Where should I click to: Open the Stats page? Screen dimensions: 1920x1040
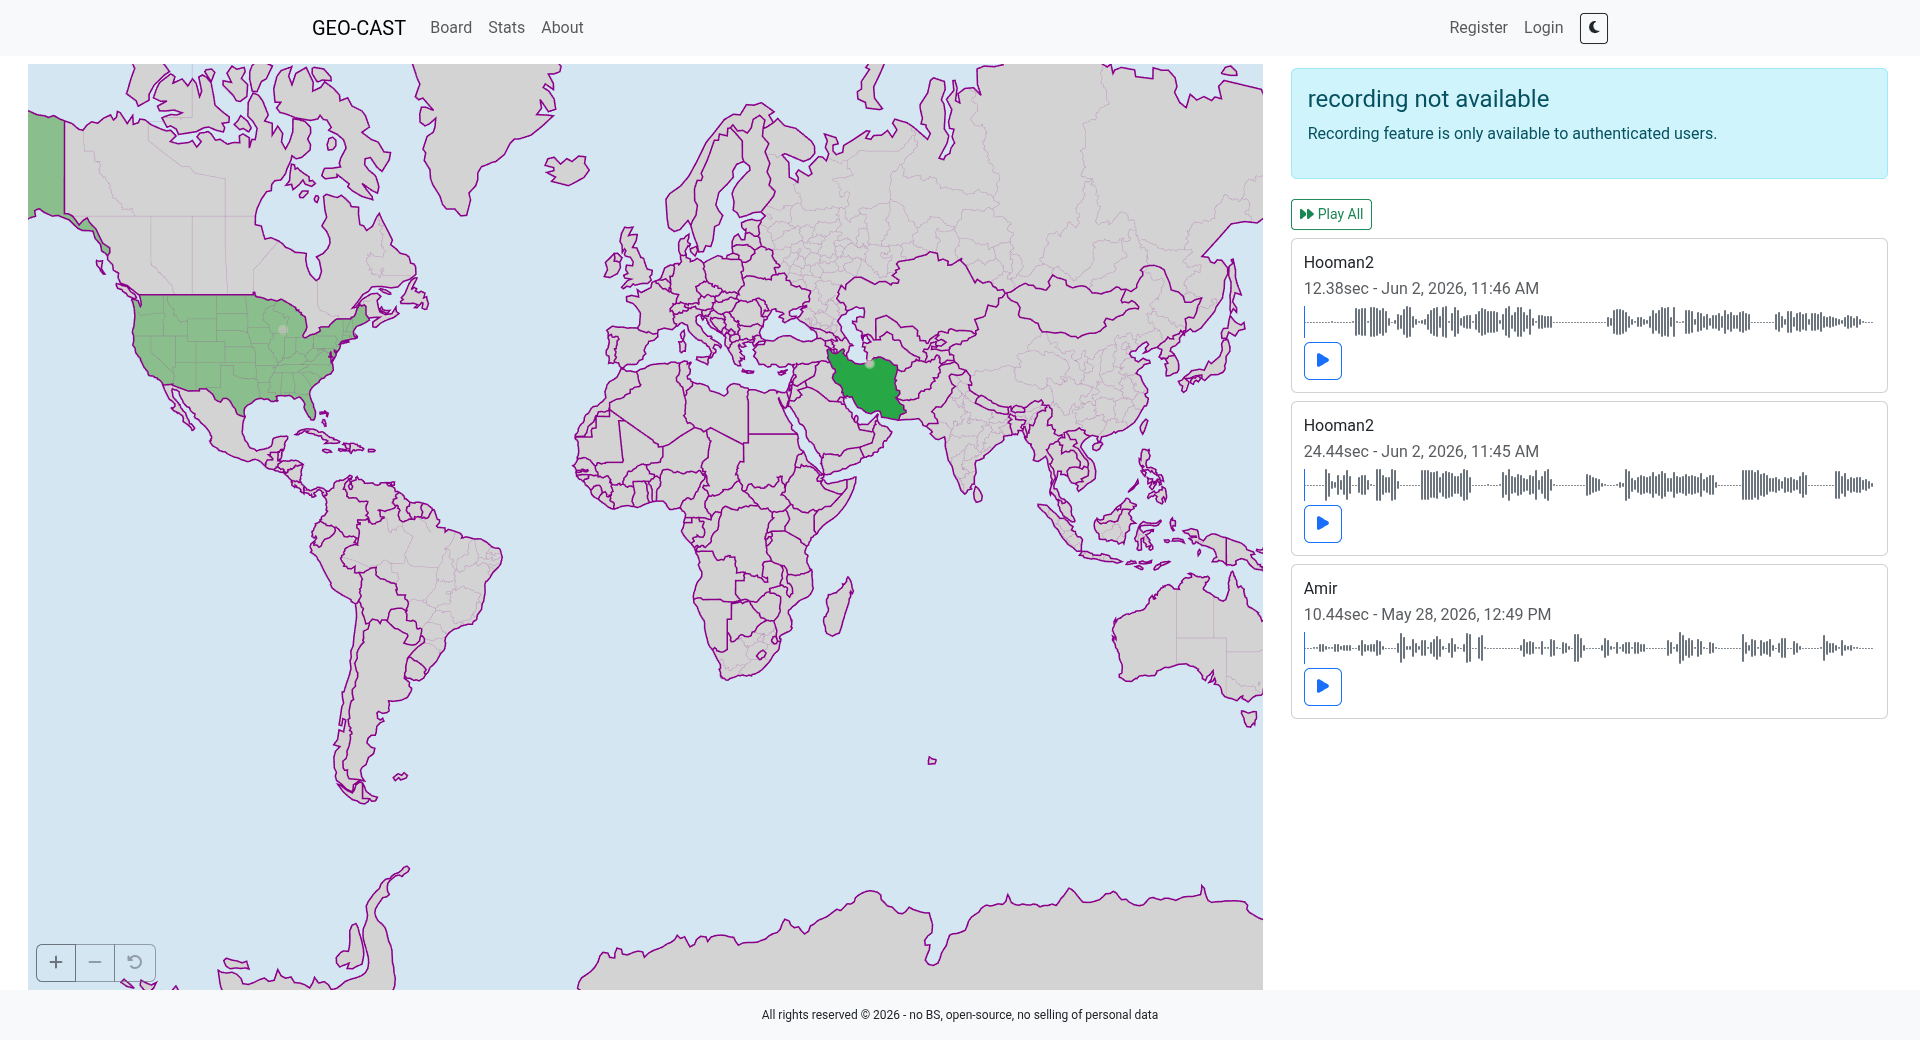[506, 28]
